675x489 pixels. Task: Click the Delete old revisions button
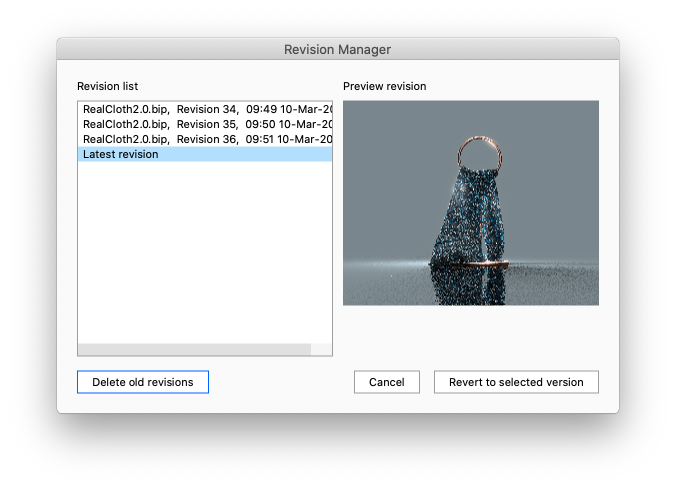tap(143, 382)
